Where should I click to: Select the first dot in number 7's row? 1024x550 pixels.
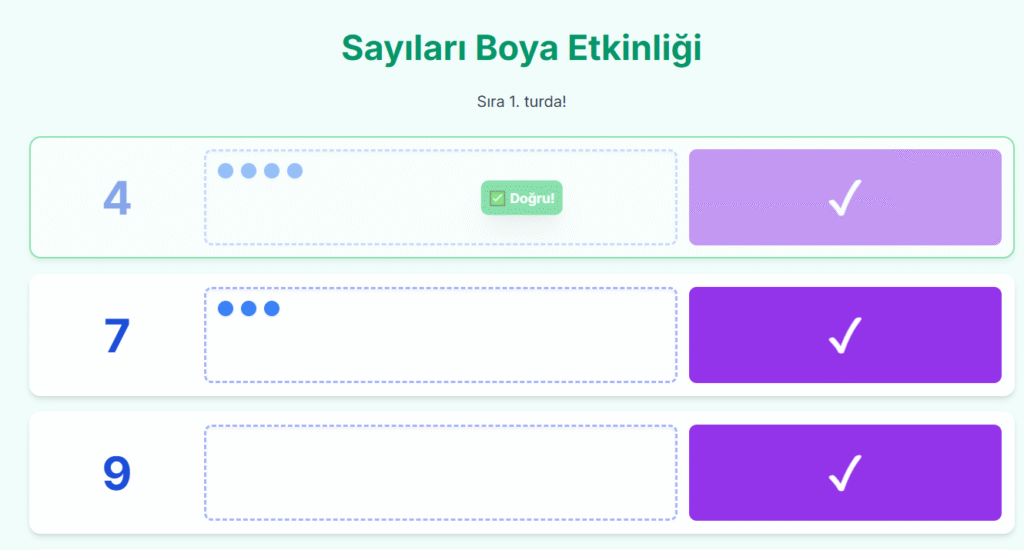(226, 308)
